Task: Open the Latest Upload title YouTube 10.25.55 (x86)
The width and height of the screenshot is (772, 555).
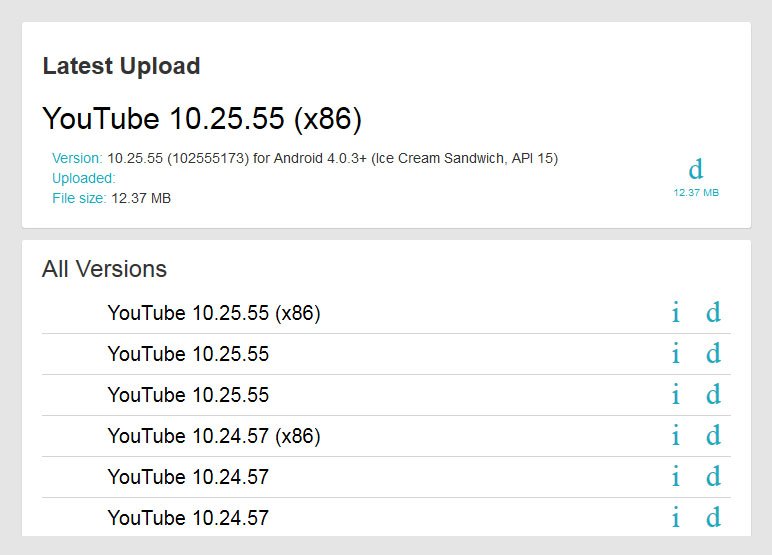Action: tap(201, 119)
